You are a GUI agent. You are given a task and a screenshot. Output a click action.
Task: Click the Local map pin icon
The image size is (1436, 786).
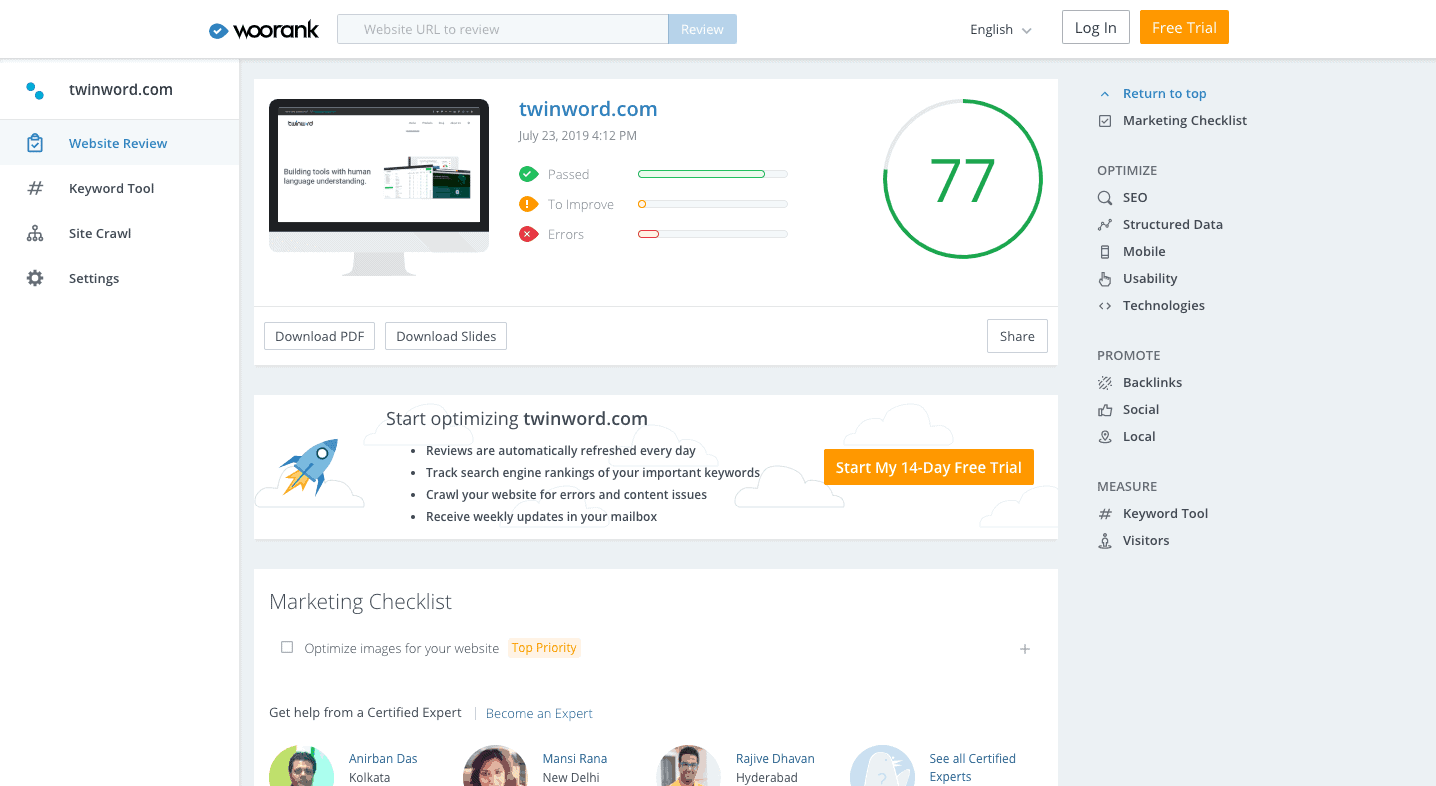pyautogui.click(x=1105, y=437)
